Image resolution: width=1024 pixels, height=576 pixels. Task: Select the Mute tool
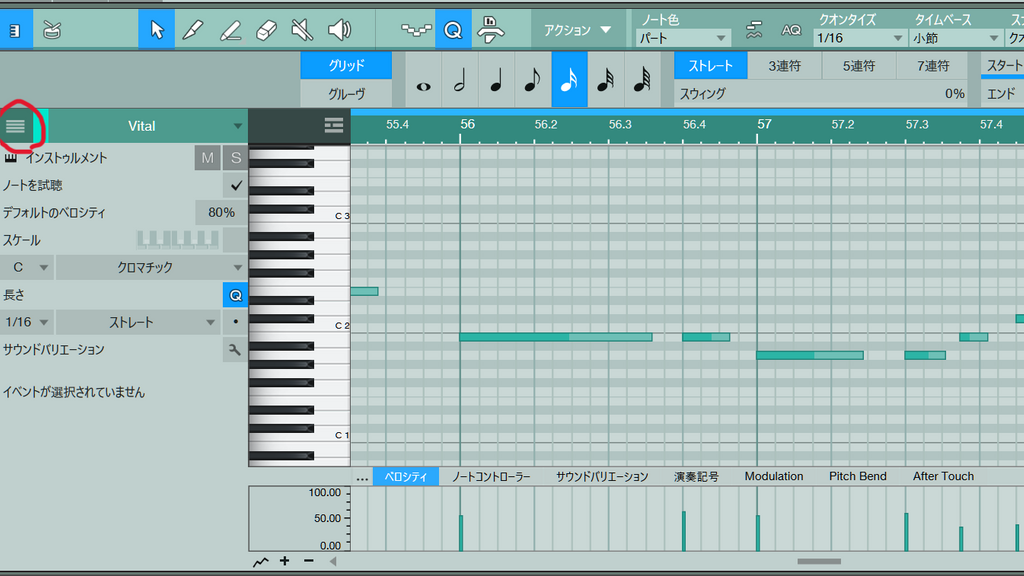point(302,30)
